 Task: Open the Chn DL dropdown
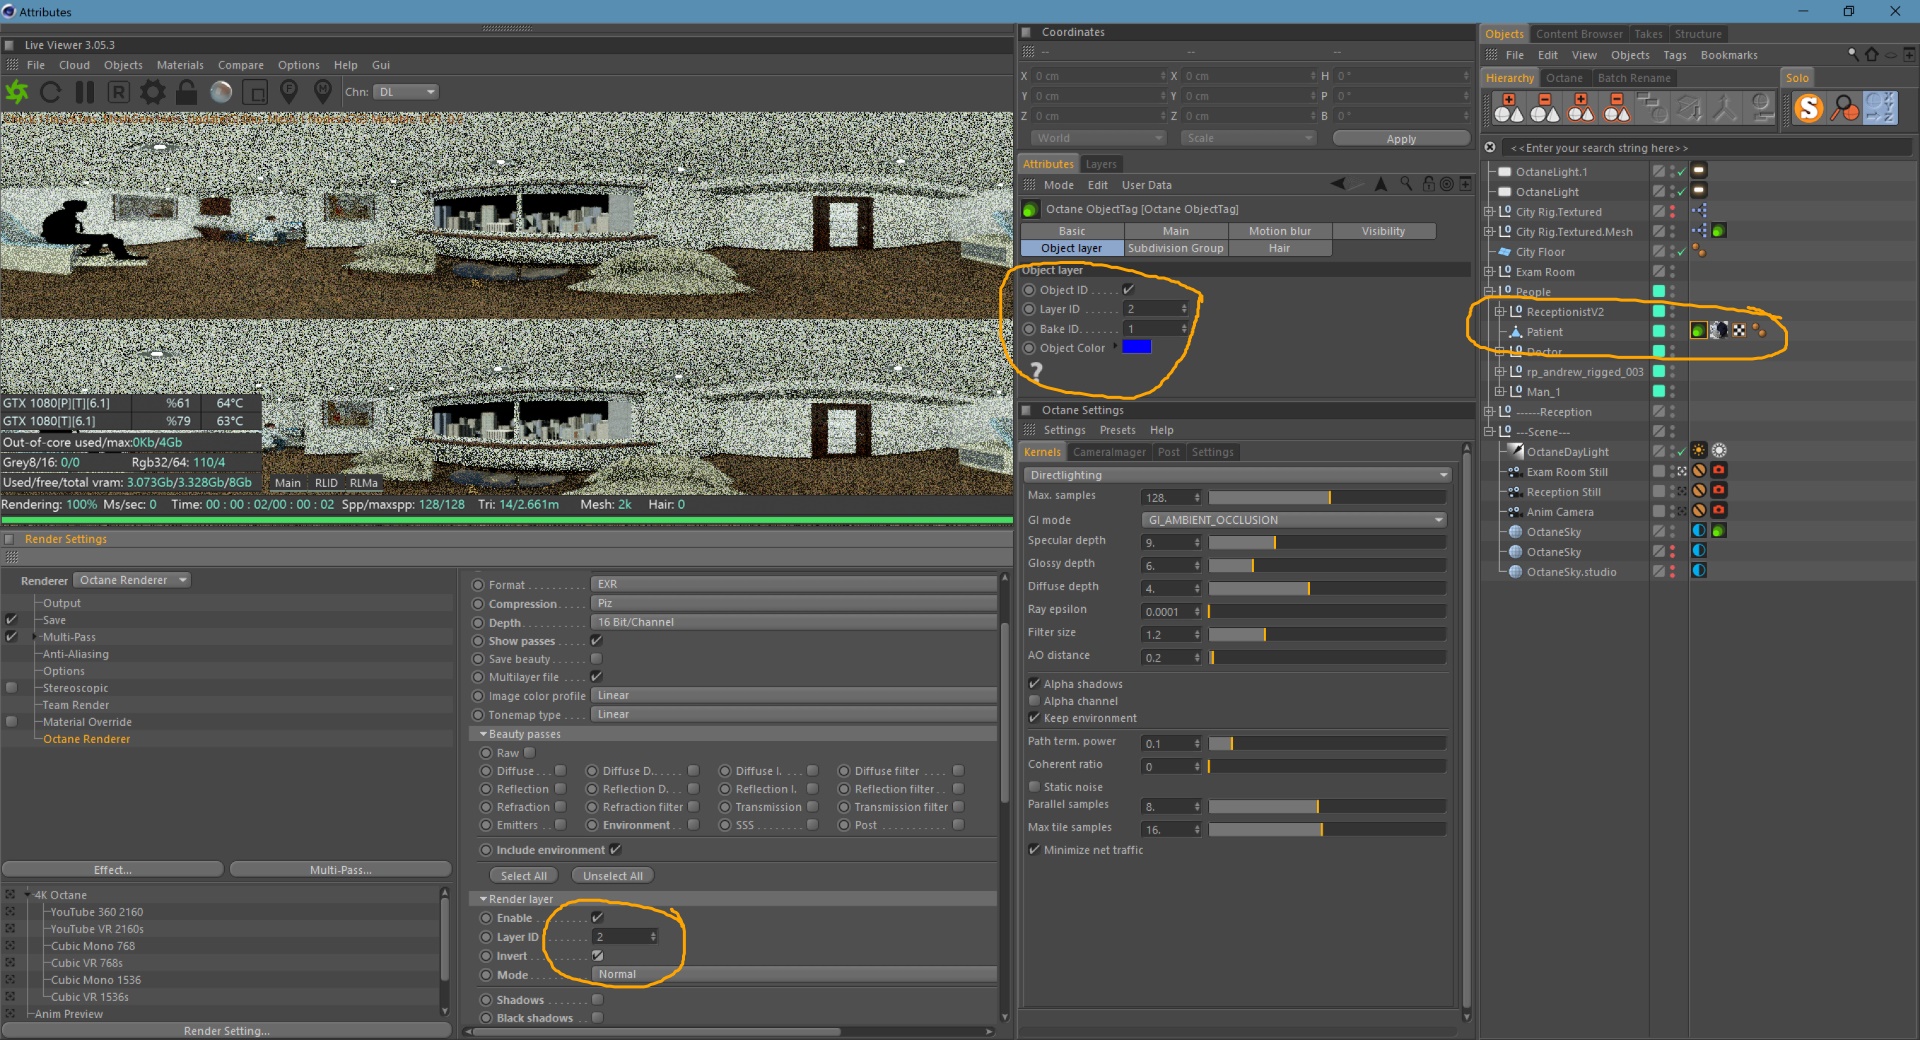tap(406, 92)
